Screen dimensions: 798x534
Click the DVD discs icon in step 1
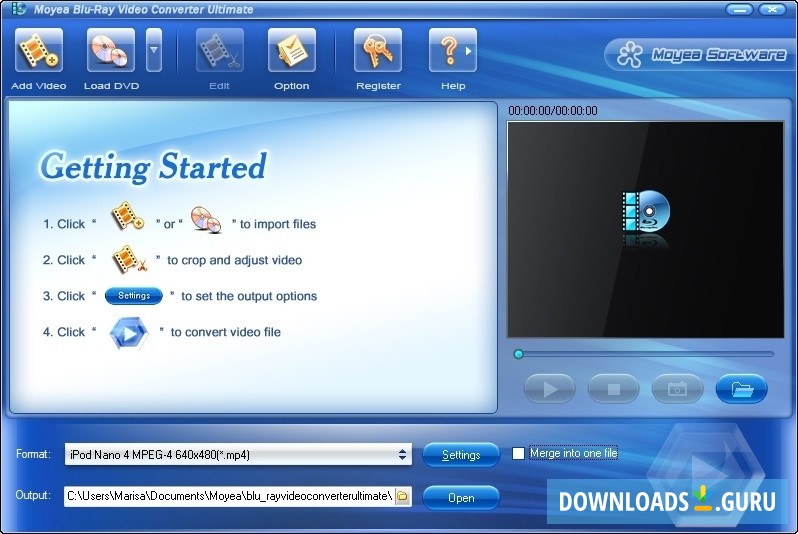[206, 220]
